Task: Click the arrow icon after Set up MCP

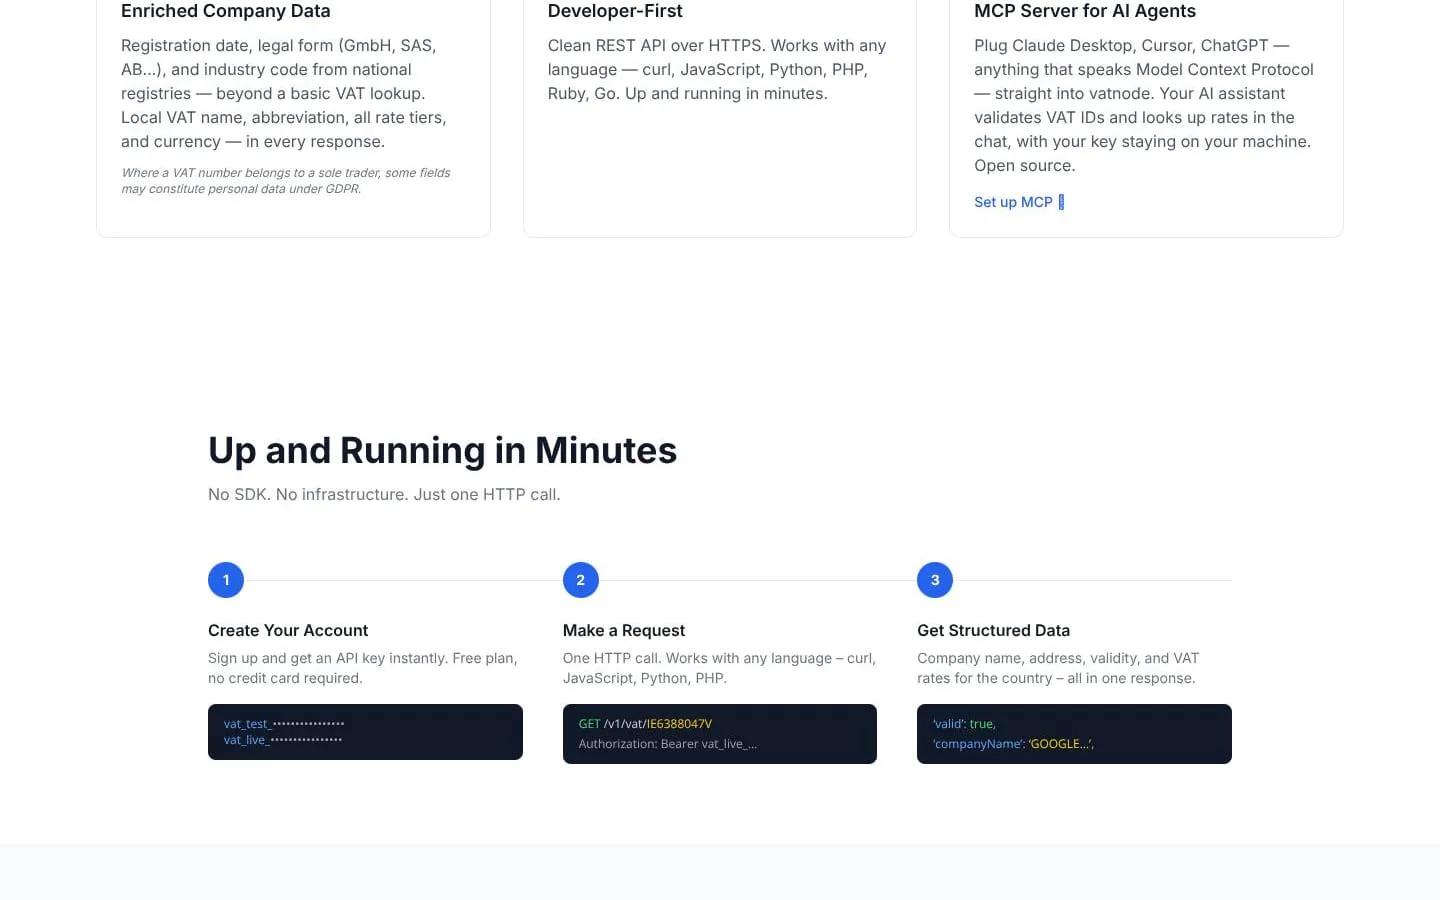Action: click(1061, 202)
